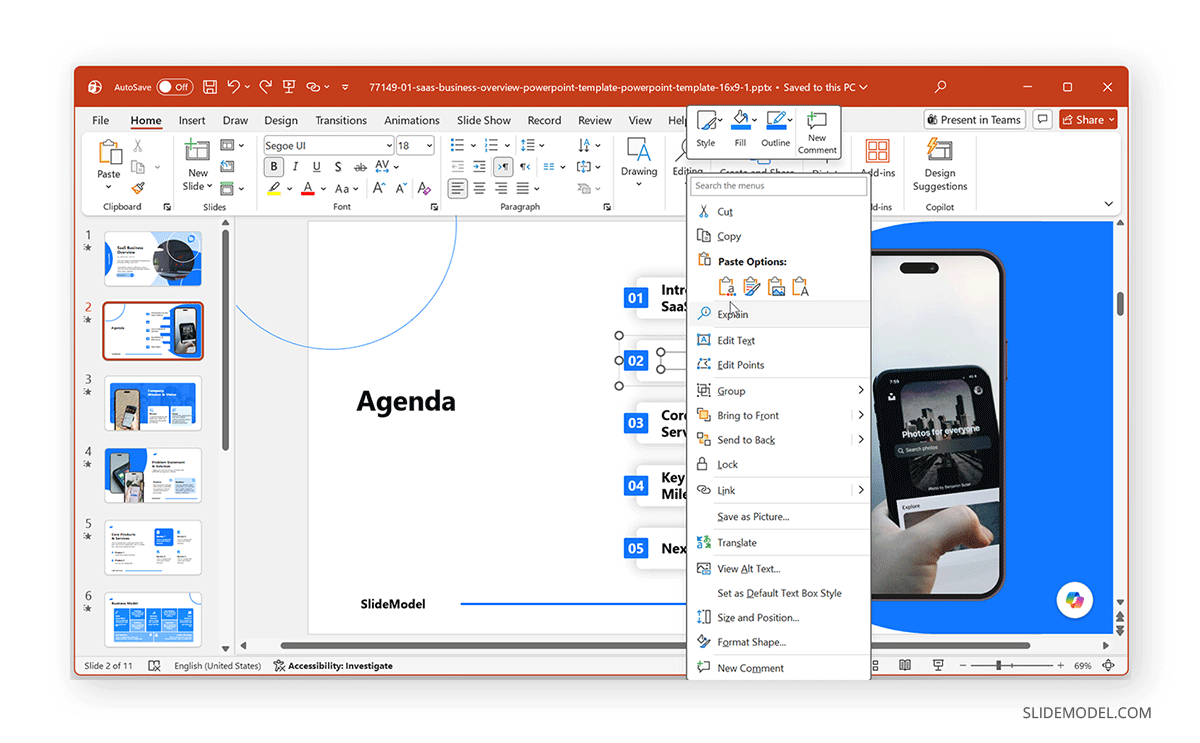Fit slide to current window icon
The width and height of the screenshot is (1200, 743).
pyautogui.click(x=1108, y=665)
